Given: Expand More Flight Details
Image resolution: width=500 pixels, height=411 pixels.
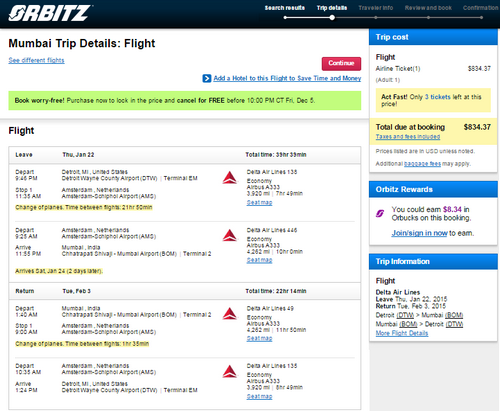Looking at the screenshot, I should pyautogui.click(x=402, y=333).
